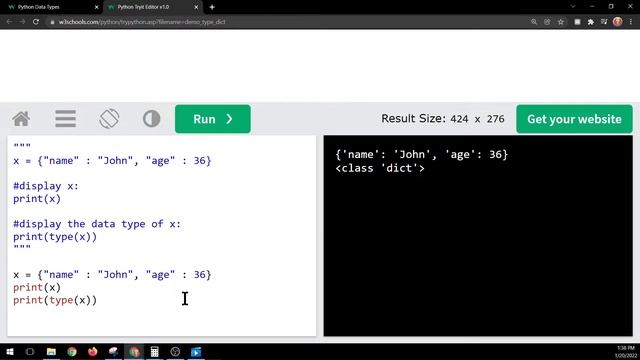Image resolution: width=640 pixels, height=360 pixels.
Task: Bookmark this page with star icon
Action: (561, 22)
